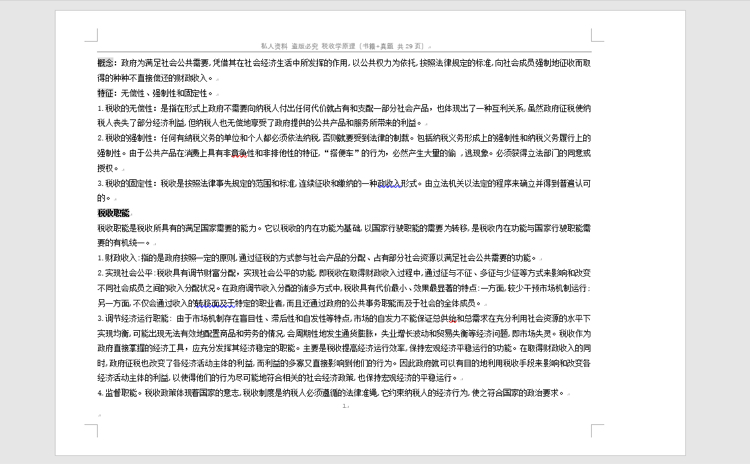The width and height of the screenshot is (750, 464).
Task: Click the blue-underlined text 转移面及于
Action: [x=215, y=303]
